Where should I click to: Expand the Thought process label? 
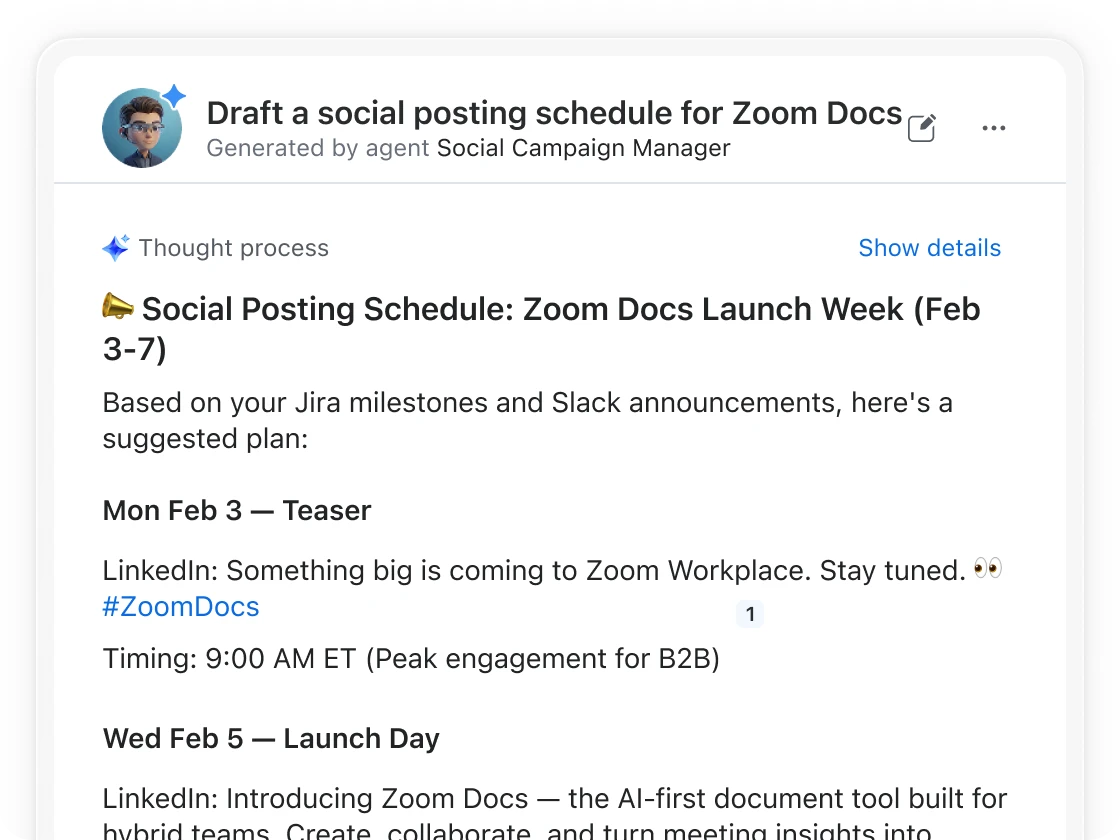click(x=234, y=248)
